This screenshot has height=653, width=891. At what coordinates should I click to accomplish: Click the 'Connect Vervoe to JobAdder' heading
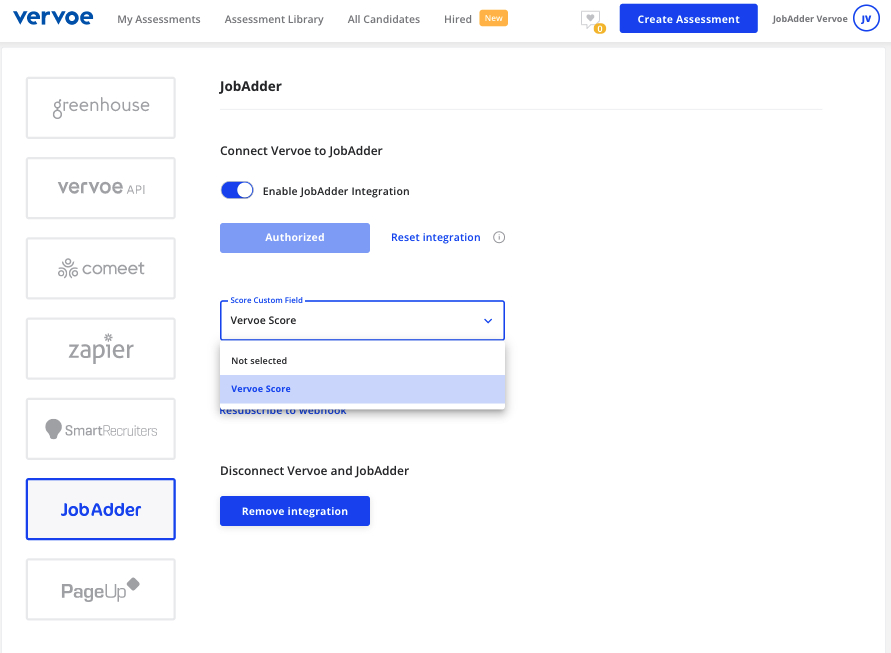(x=301, y=151)
